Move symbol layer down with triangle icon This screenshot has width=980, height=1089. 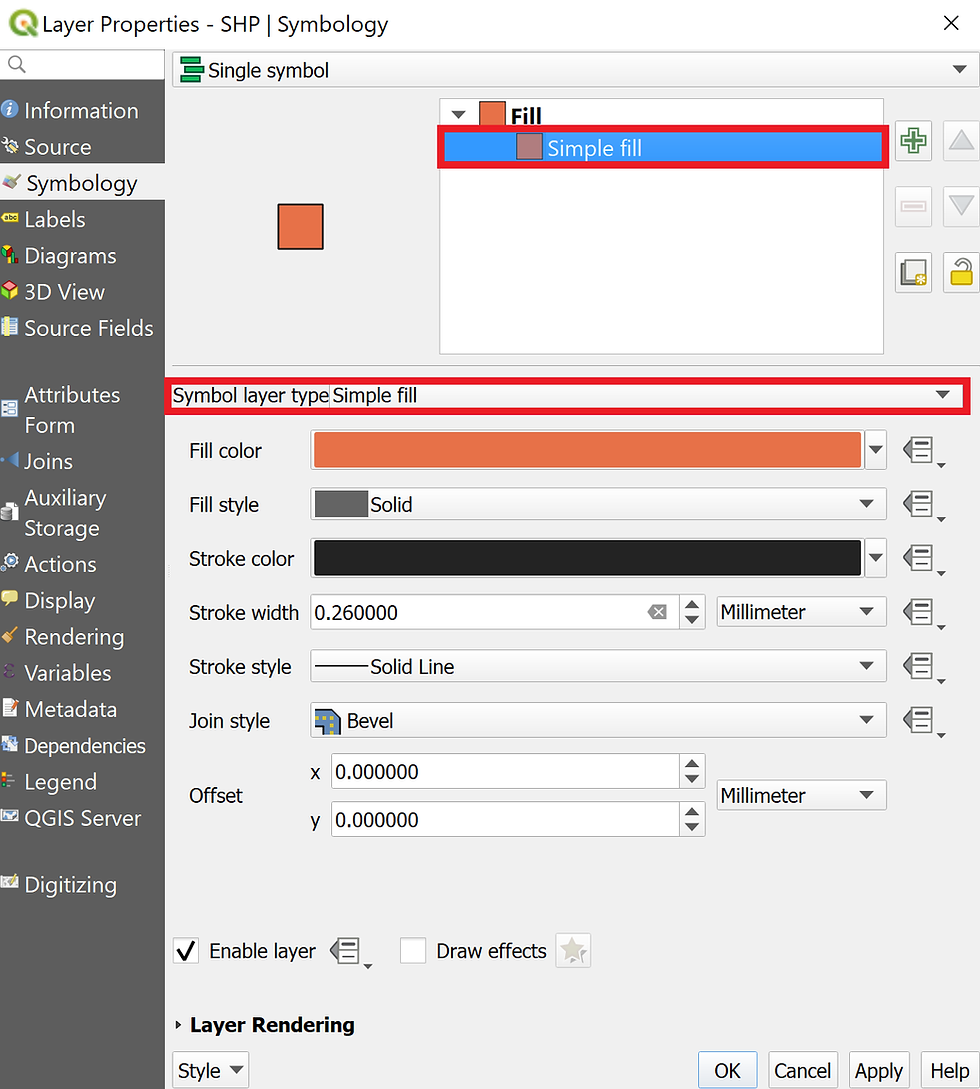coord(961,206)
